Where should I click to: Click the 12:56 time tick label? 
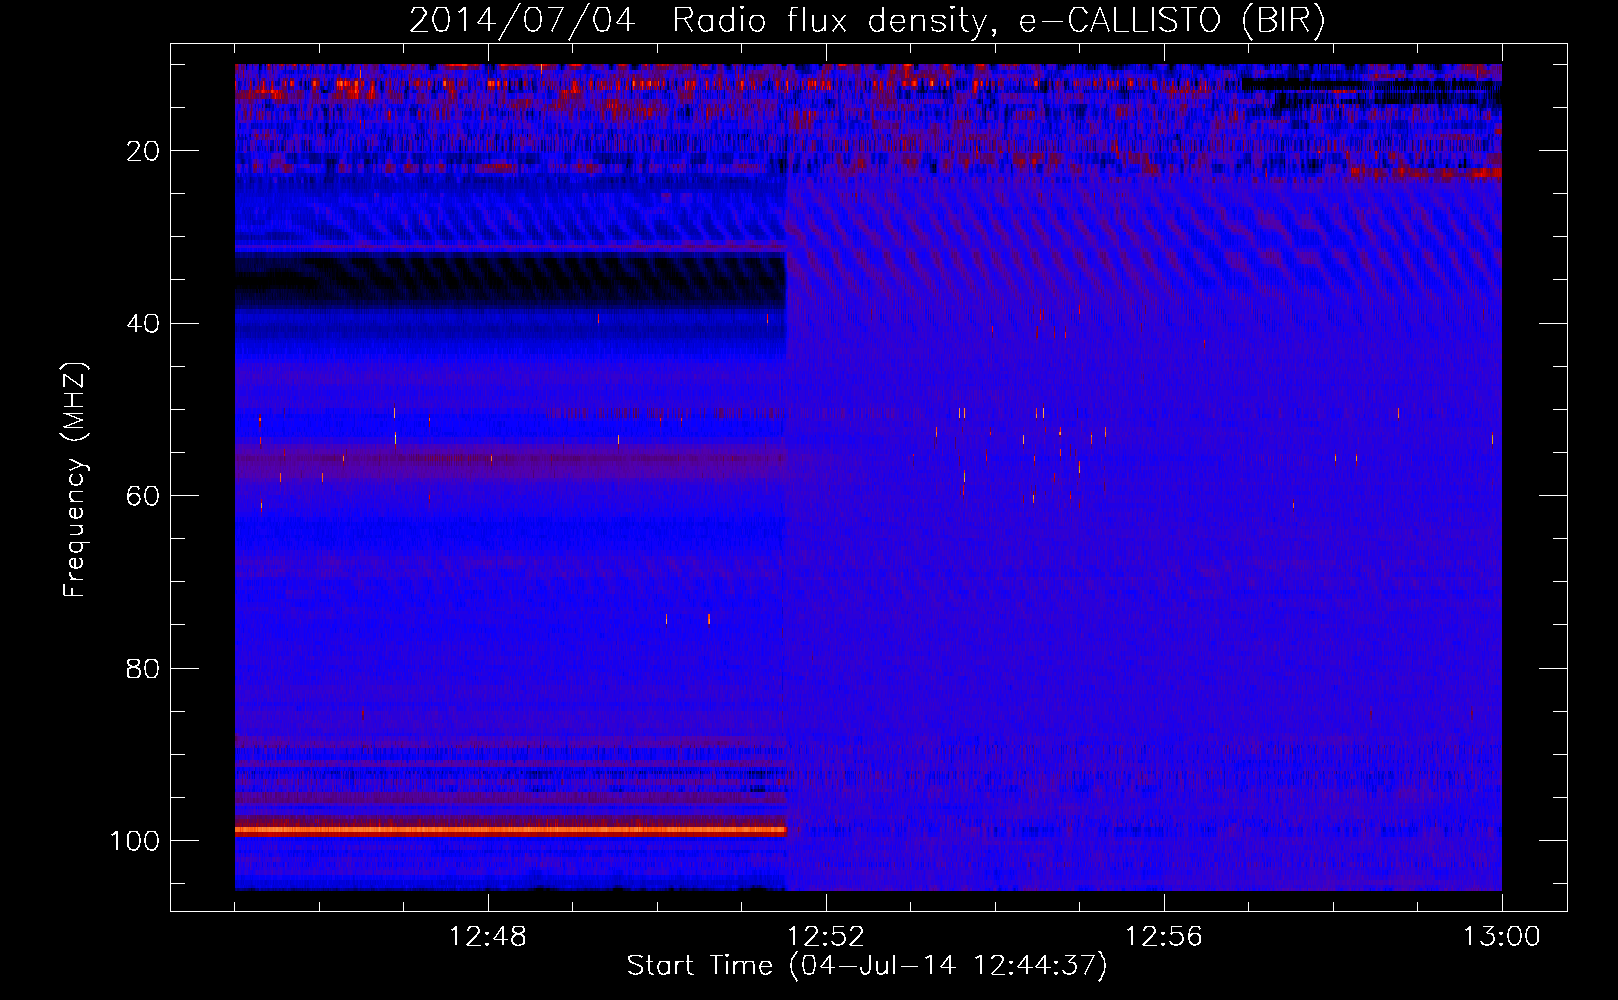1164,937
